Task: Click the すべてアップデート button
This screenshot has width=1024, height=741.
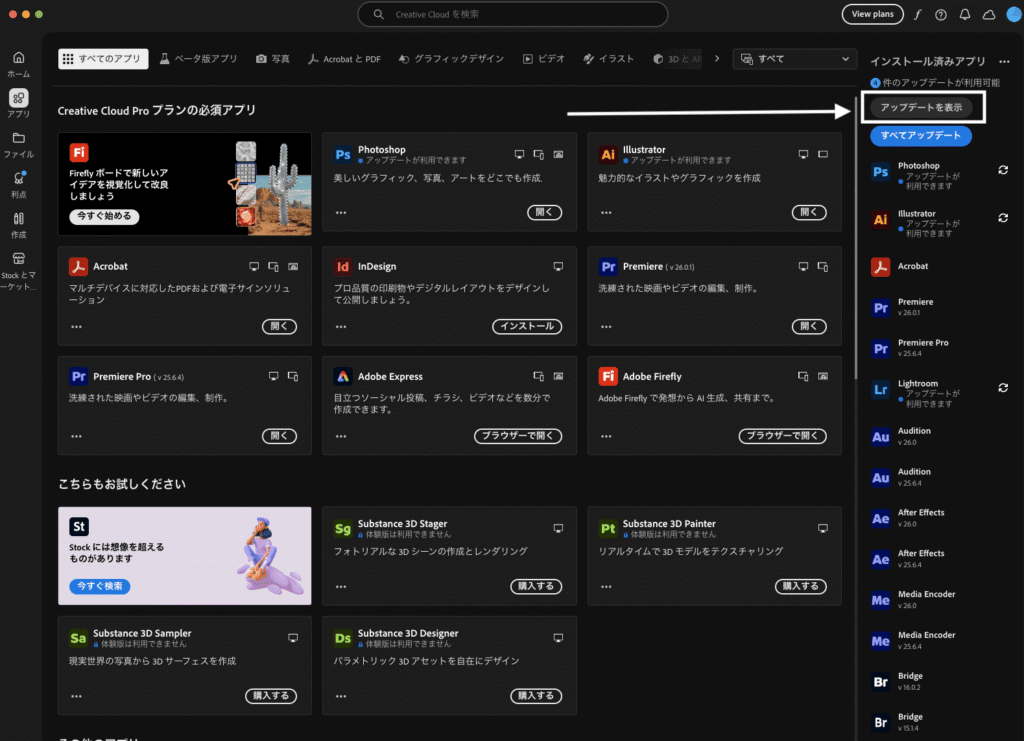Action: coord(920,136)
